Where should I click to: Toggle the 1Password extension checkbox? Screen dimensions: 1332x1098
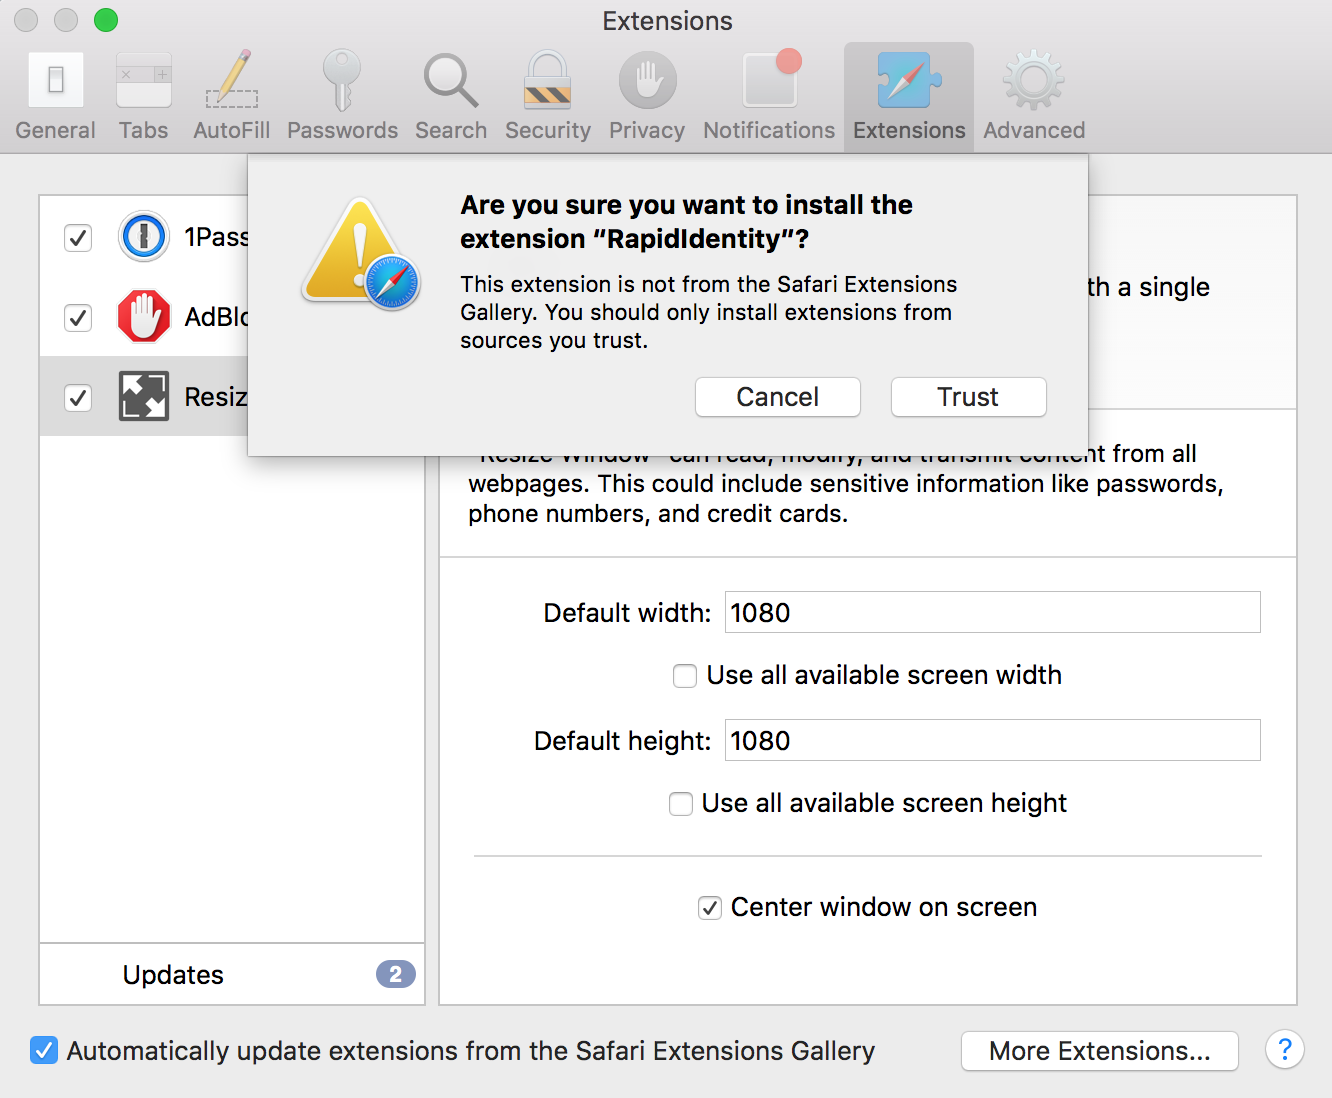point(78,238)
